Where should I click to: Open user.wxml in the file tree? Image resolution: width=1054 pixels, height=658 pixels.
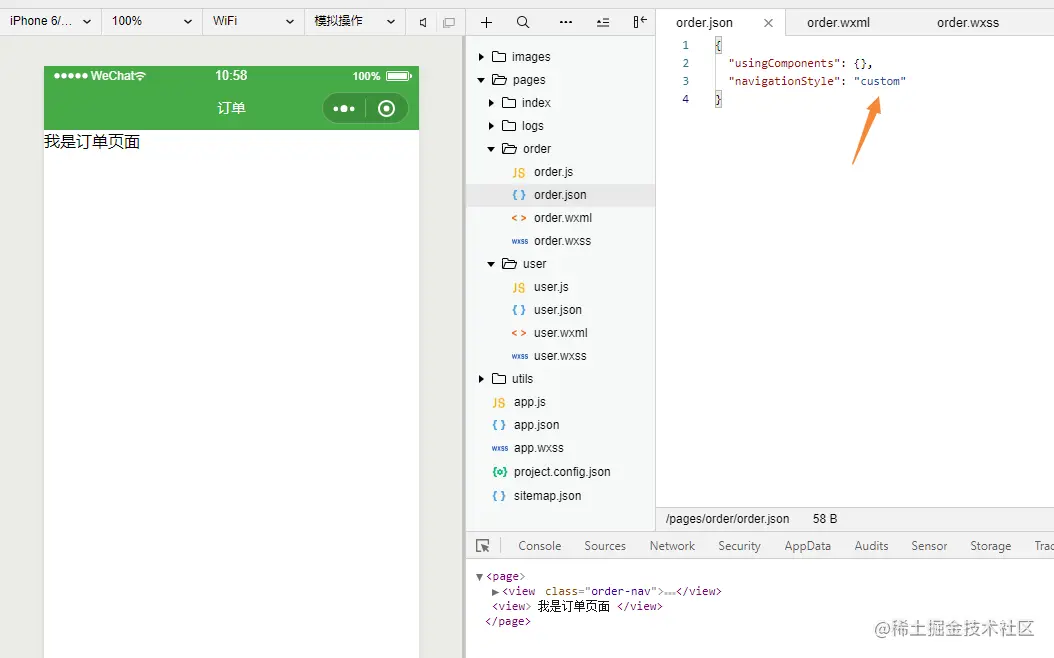click(560, 333)
